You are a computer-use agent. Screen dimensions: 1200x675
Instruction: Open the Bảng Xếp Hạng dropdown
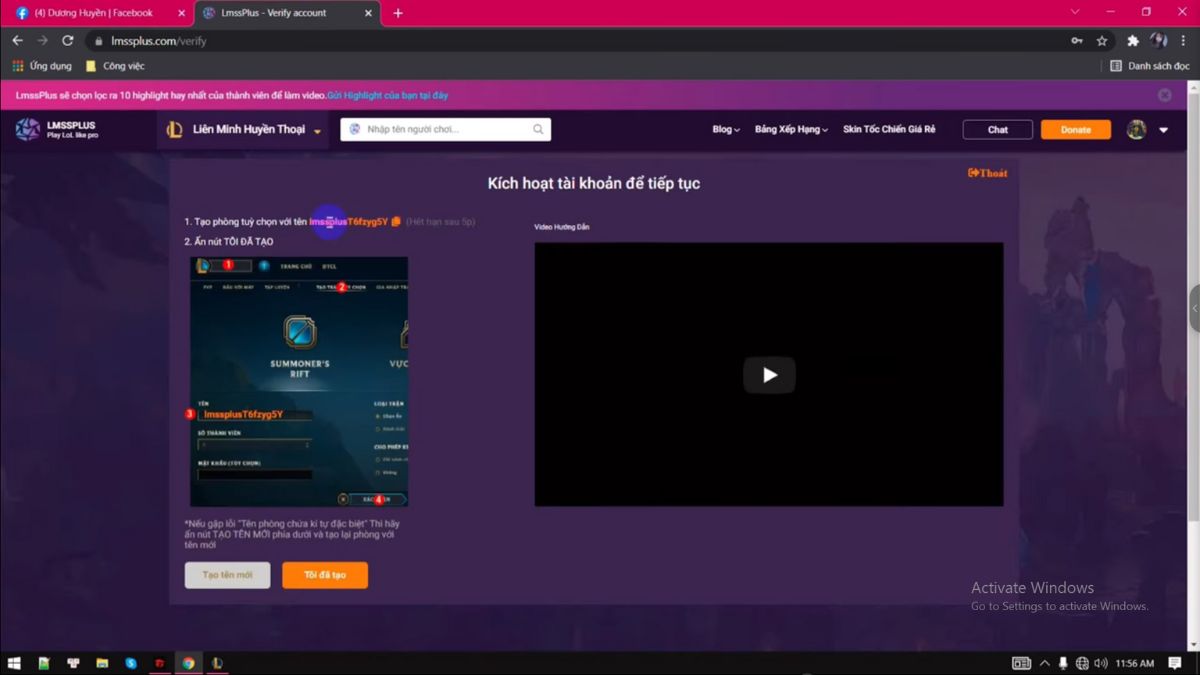791,129
